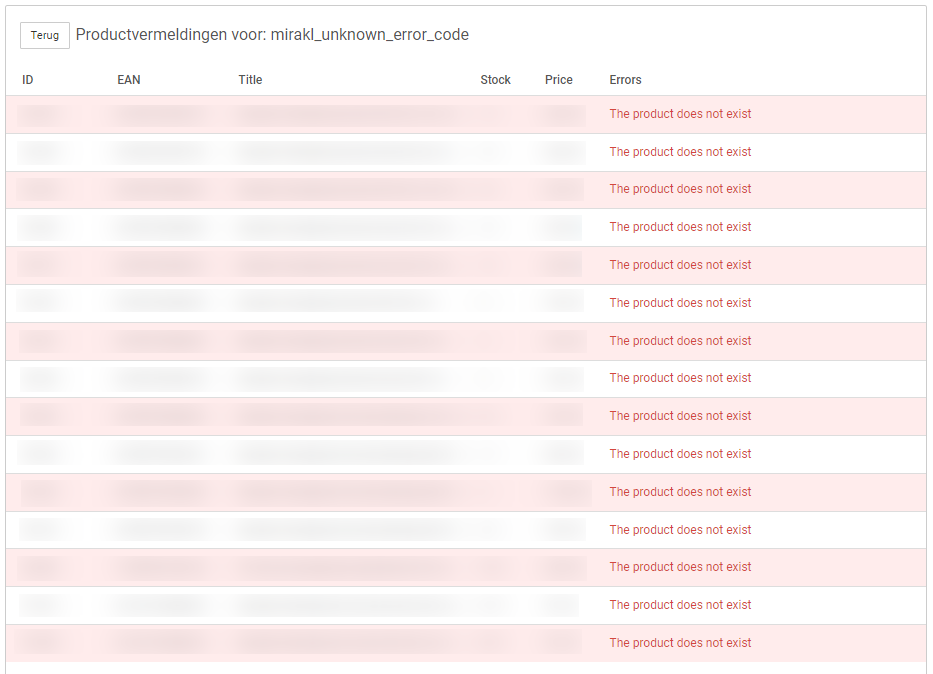933x674 pixels.
Task: Click the Stock column header
Action: pyautogui.click(x=495, y=80)
